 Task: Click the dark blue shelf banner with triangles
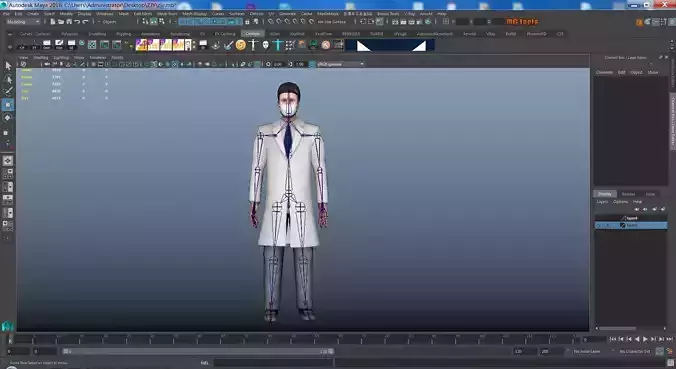[390, 45]
